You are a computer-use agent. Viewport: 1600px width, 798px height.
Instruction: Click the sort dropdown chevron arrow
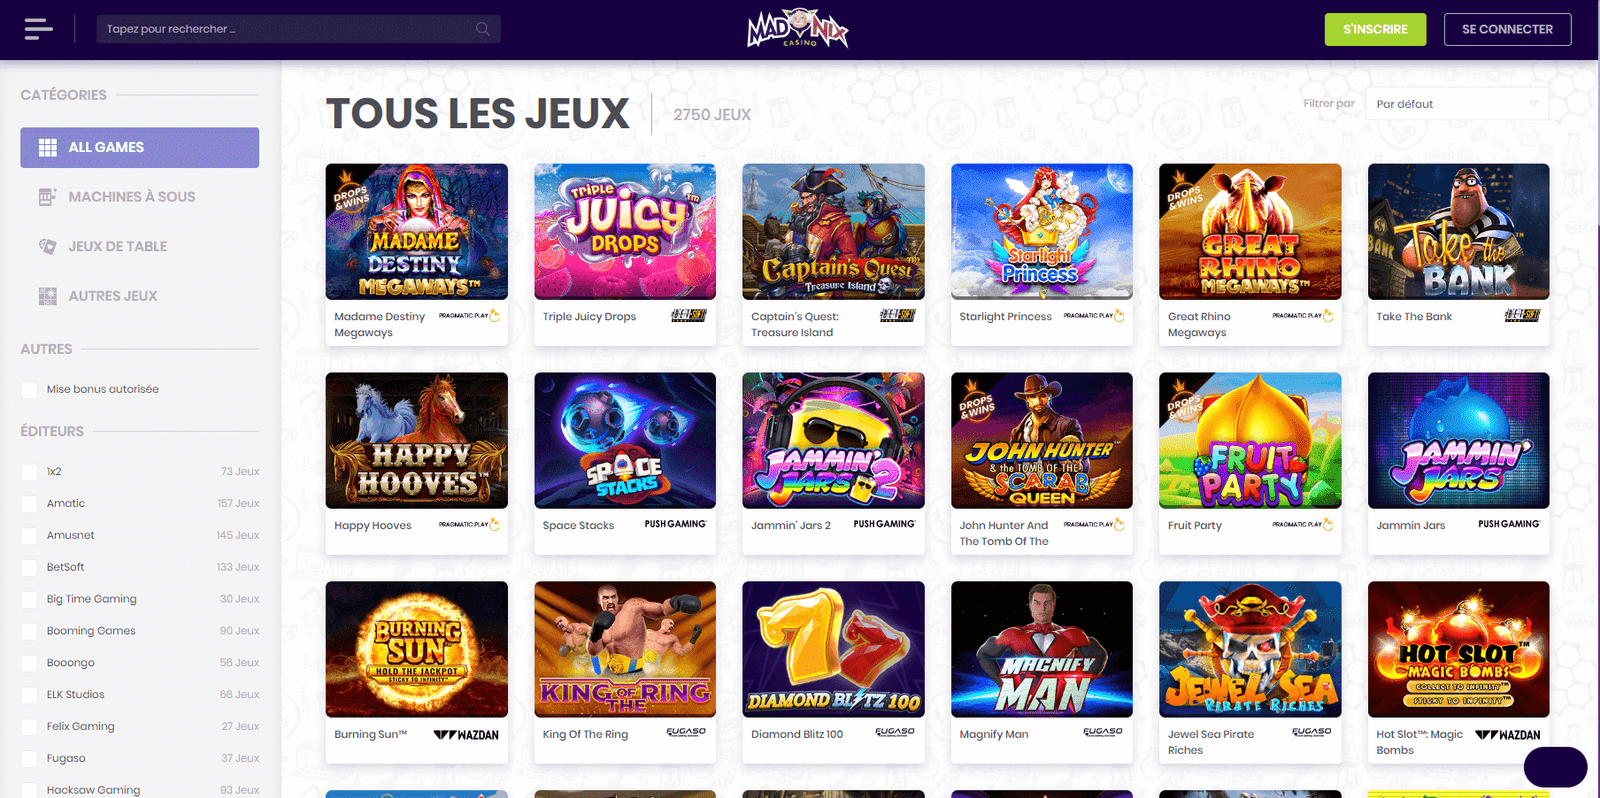click(x=1534, y=104)
